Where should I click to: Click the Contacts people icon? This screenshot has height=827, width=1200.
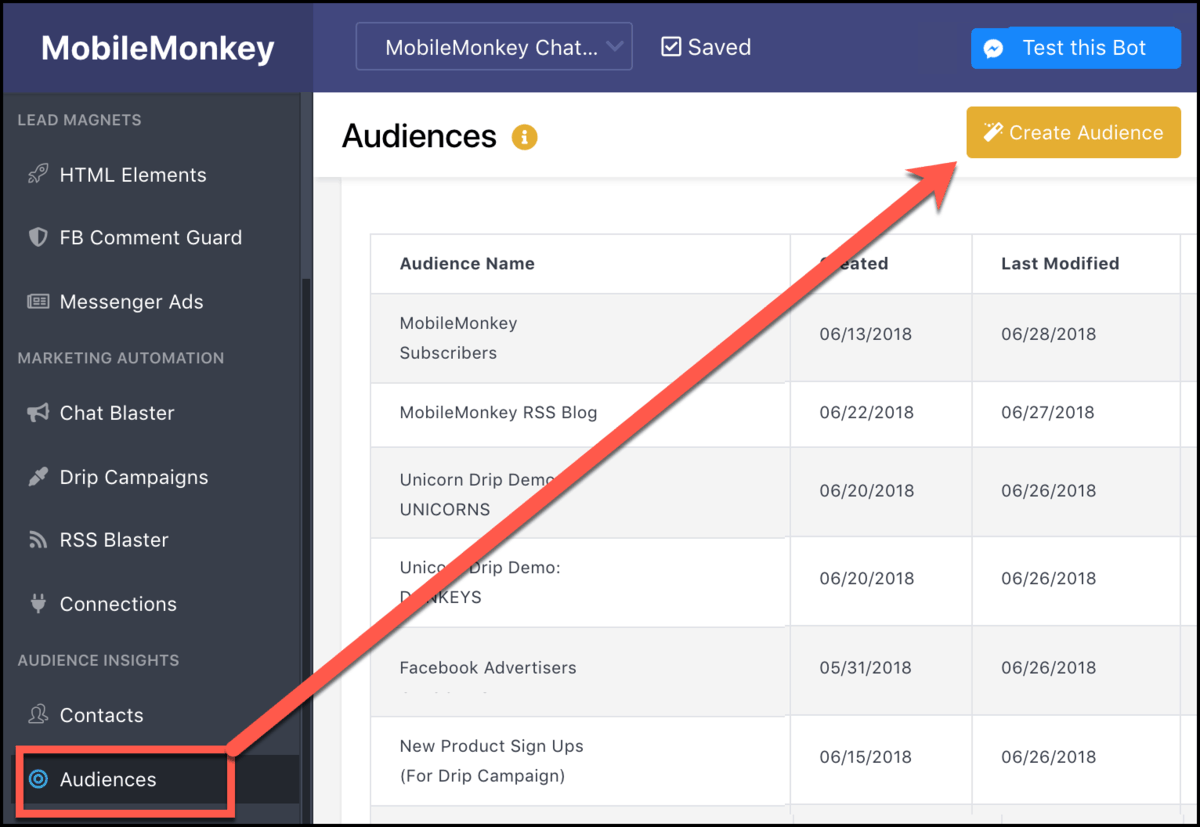tap(38, 715)
